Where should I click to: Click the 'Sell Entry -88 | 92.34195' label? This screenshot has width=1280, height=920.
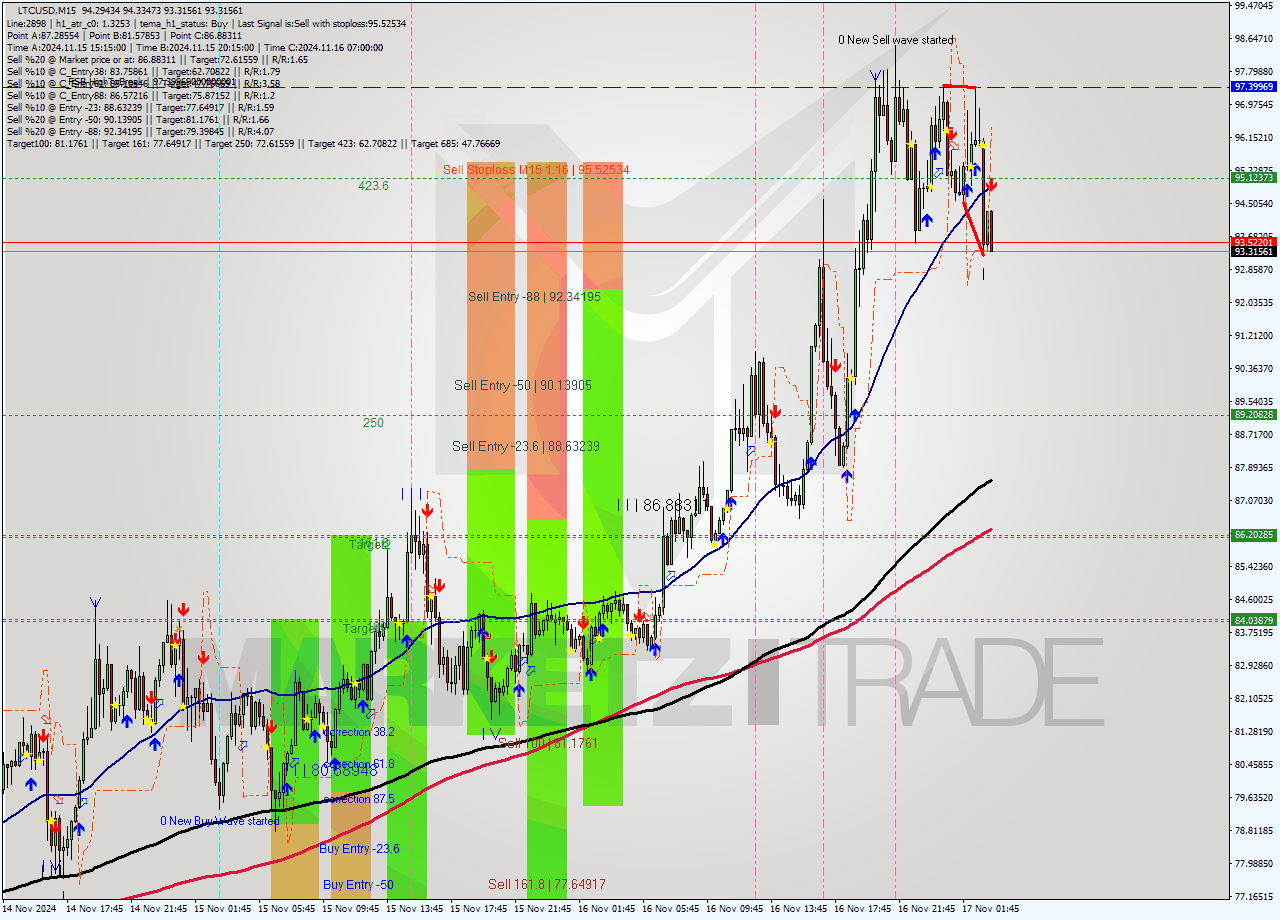coord(534,297)
